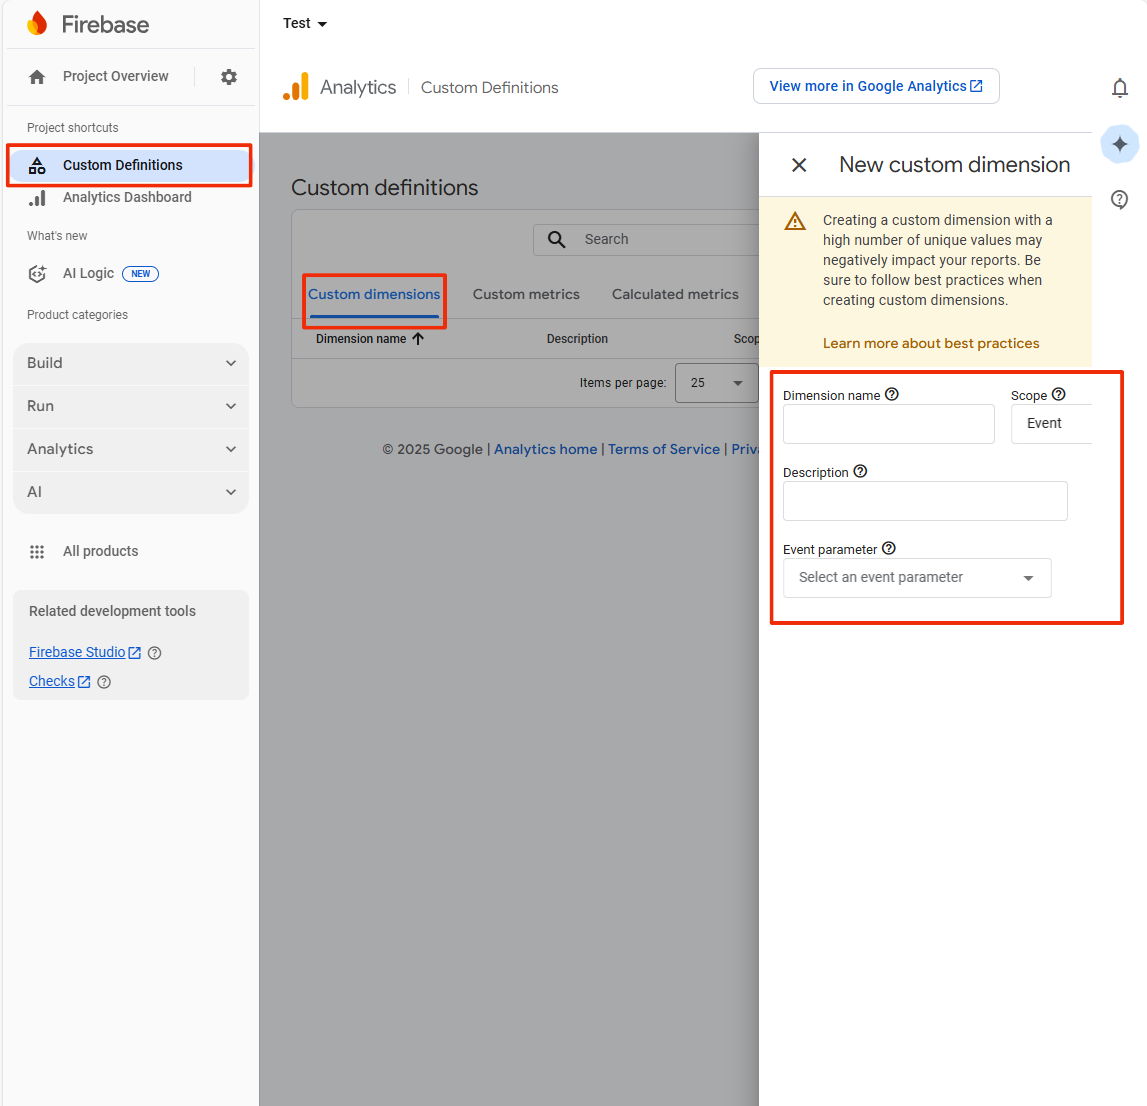Click the Firebase flame logo
Viewport: 1147px width, 1106px height.
click(x=37, y=22)
